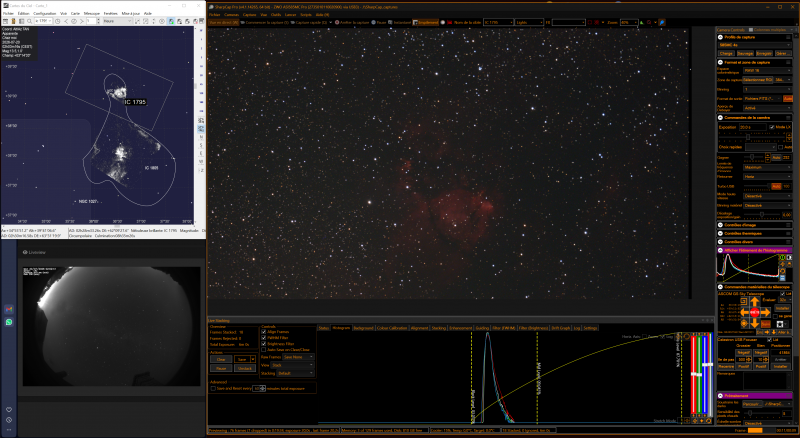Switch to the Status tab in Live Stacking
This screenshot has height=438, width=800.
tap(323, 328)
